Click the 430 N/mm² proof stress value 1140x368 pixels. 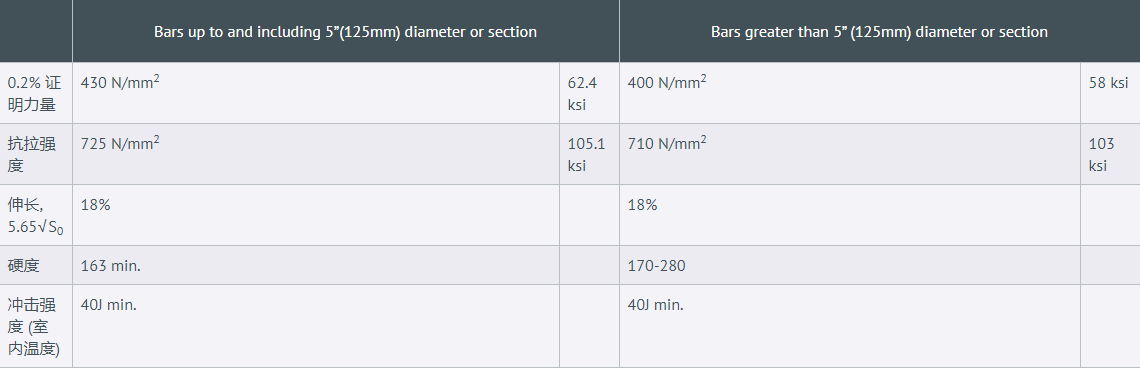pyautogui.click(x=120, y=81)
